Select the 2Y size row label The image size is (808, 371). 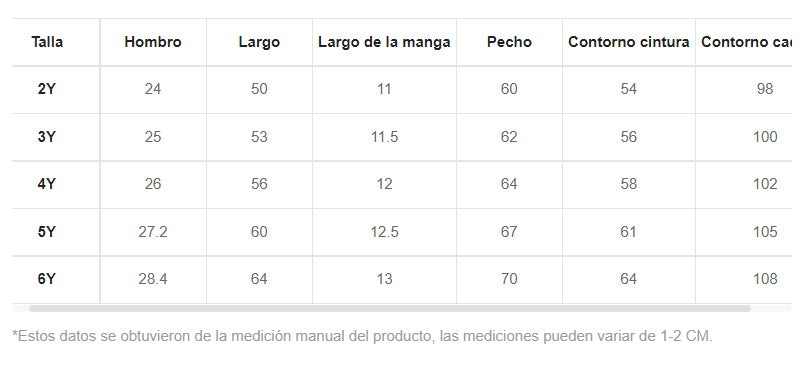pyautogui.click(x=46, y=89)
